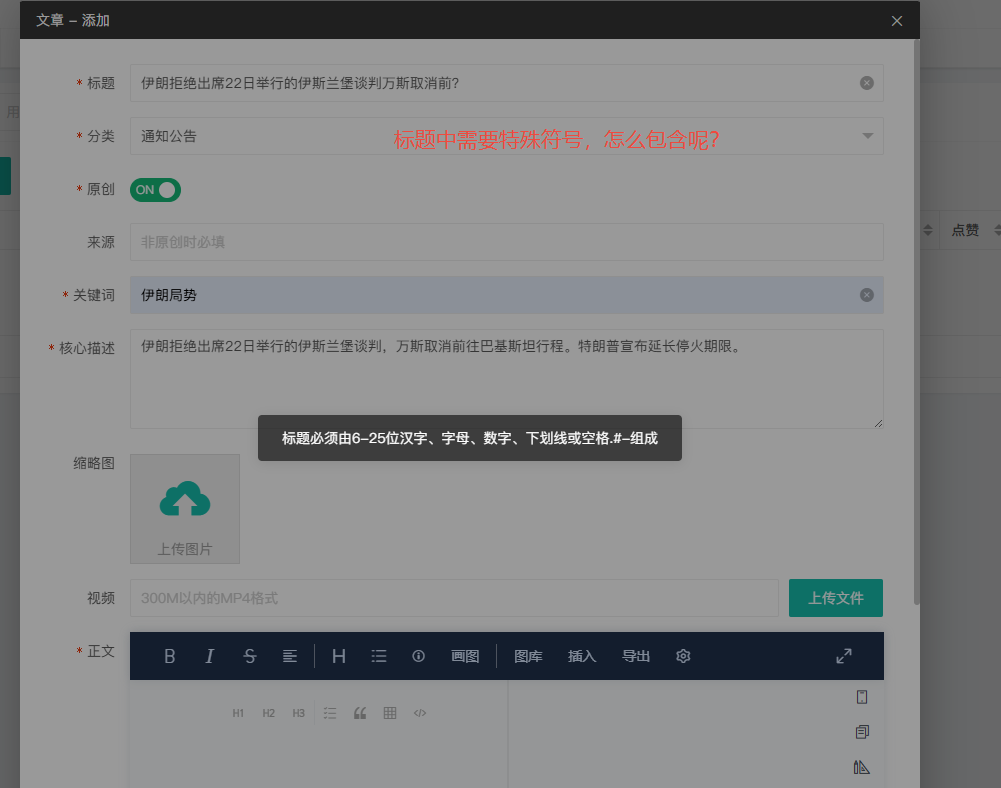Open the 图库 gallery menu
Image resolution: width=1001 pixels, height=788 pixels.
pos(528,656)
